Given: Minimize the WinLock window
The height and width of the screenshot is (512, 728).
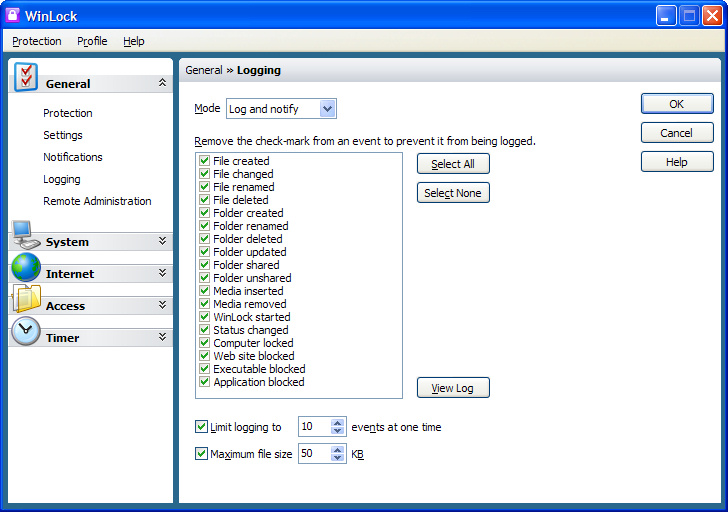Looking at the screenshot, I should (x=666, y=16).
